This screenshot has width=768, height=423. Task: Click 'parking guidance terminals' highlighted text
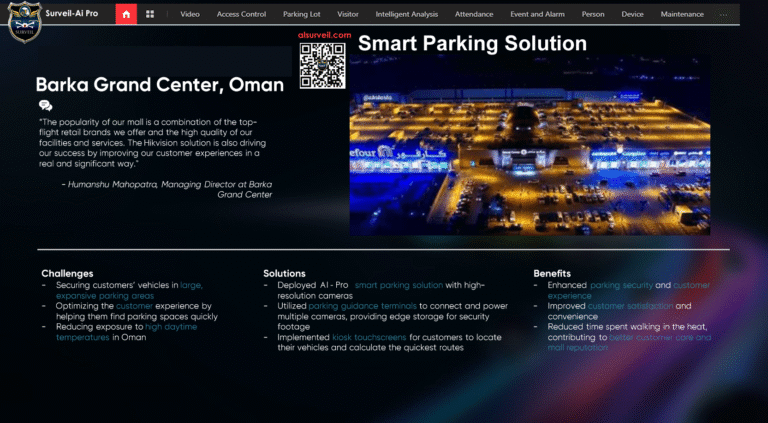tap(362, 306)
